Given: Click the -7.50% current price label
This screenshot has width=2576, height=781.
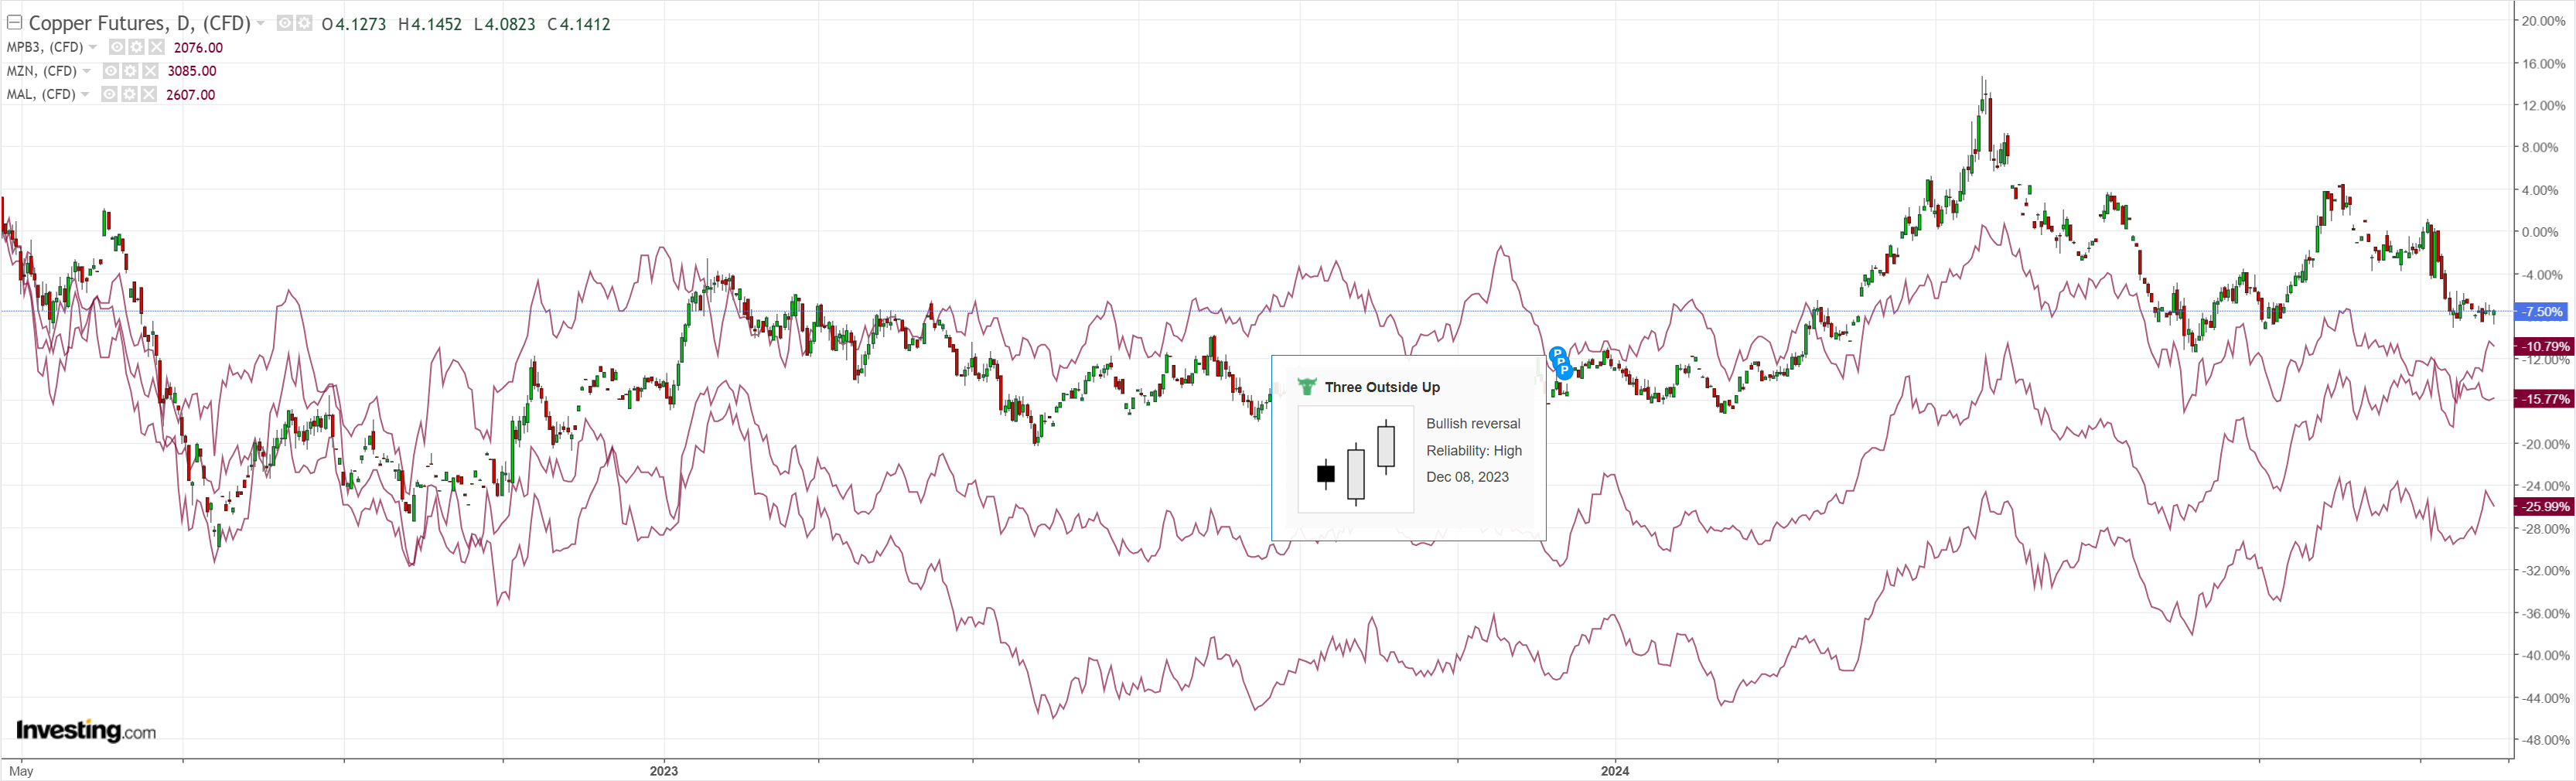Looking at the screenshot, I should point(2541,312).
